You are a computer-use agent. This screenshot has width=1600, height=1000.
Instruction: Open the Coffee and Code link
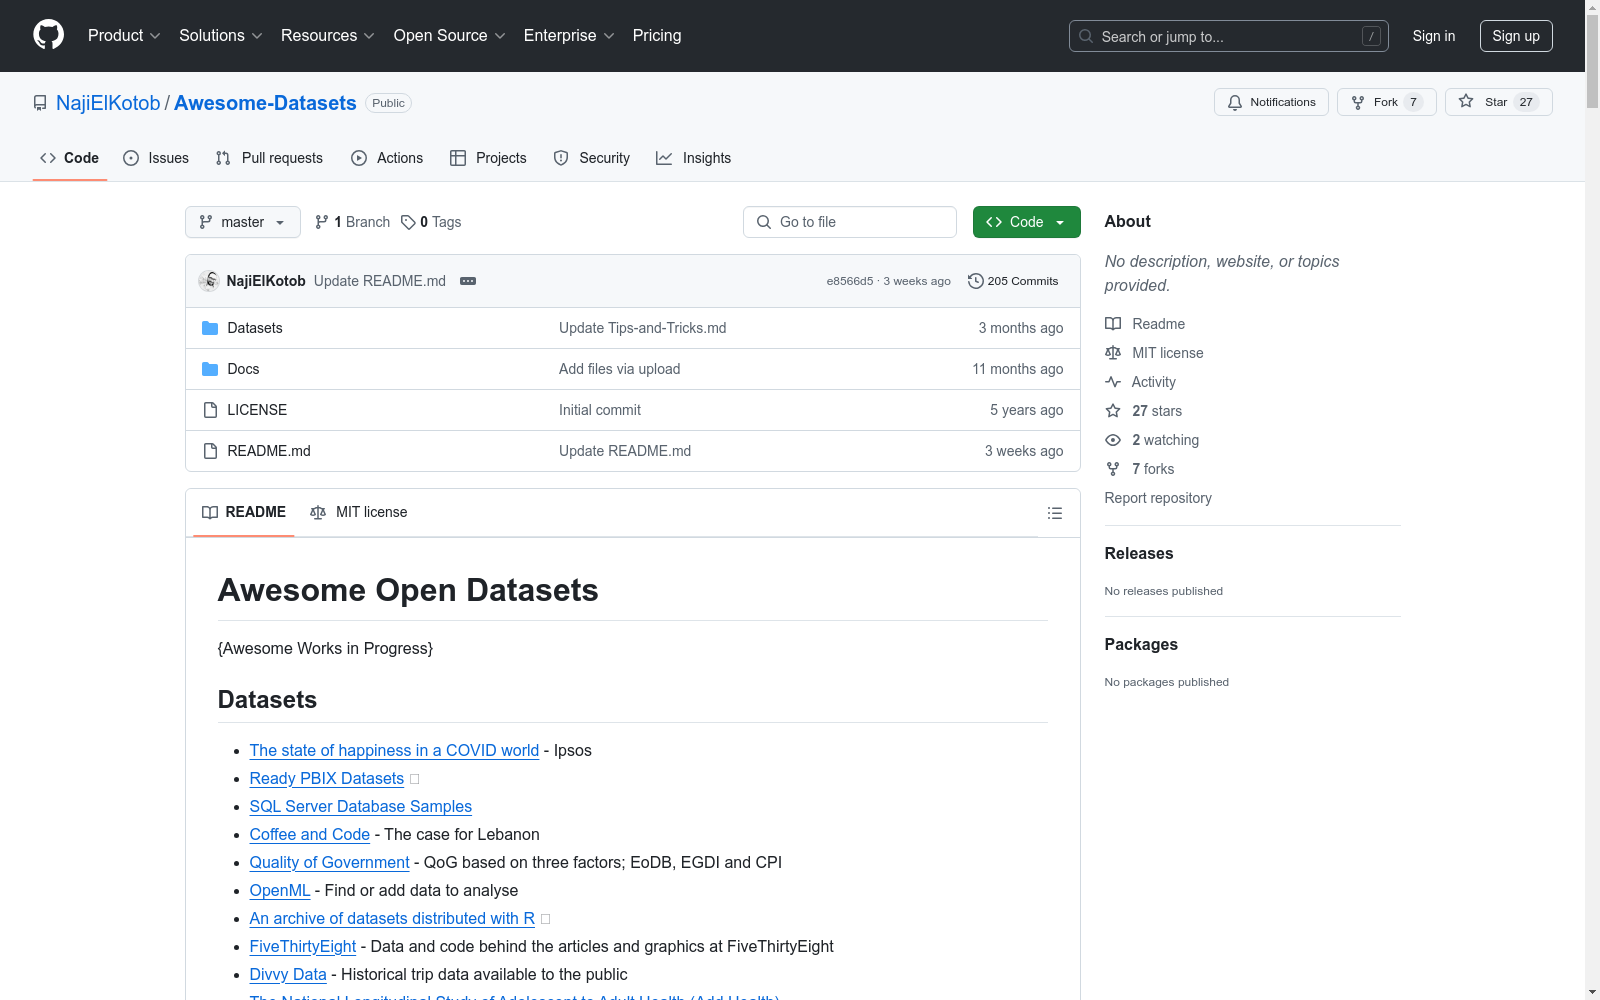(310, 834)
